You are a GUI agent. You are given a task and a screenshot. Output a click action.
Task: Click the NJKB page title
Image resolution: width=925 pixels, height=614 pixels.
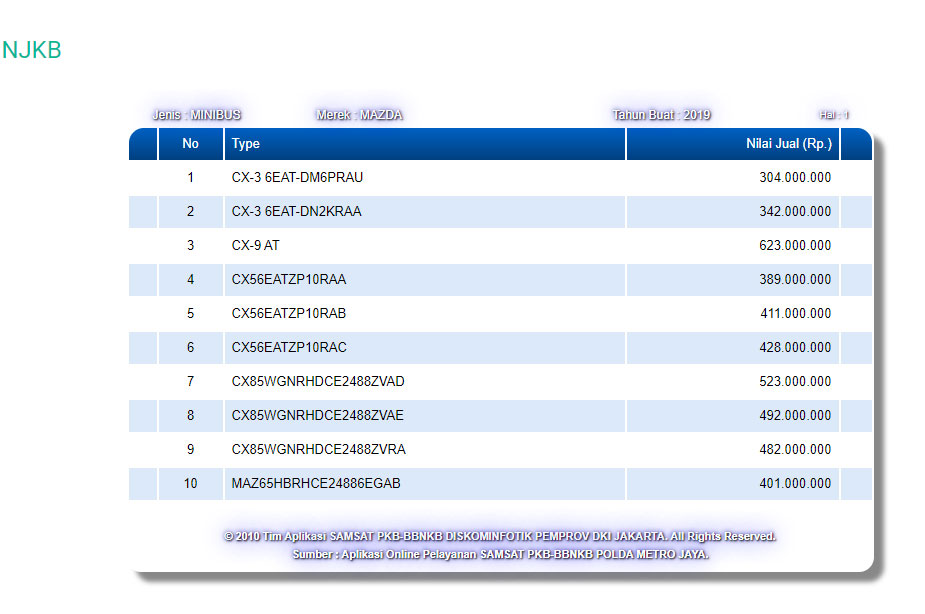pyautogui.click(x=32, y=50)
